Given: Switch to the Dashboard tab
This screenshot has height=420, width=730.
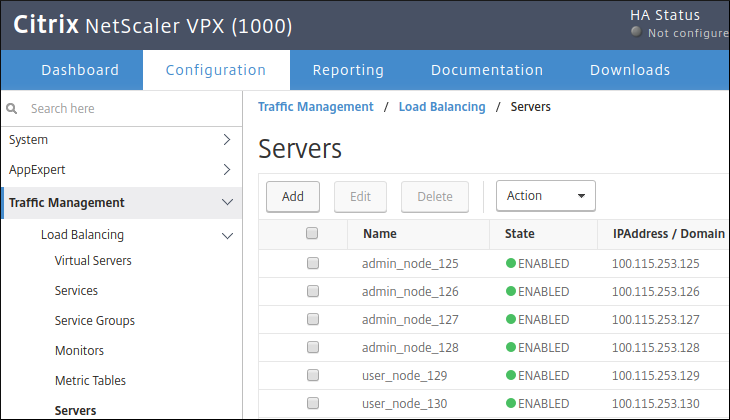Looking at the screenshot, I should [x=79, y=70].
